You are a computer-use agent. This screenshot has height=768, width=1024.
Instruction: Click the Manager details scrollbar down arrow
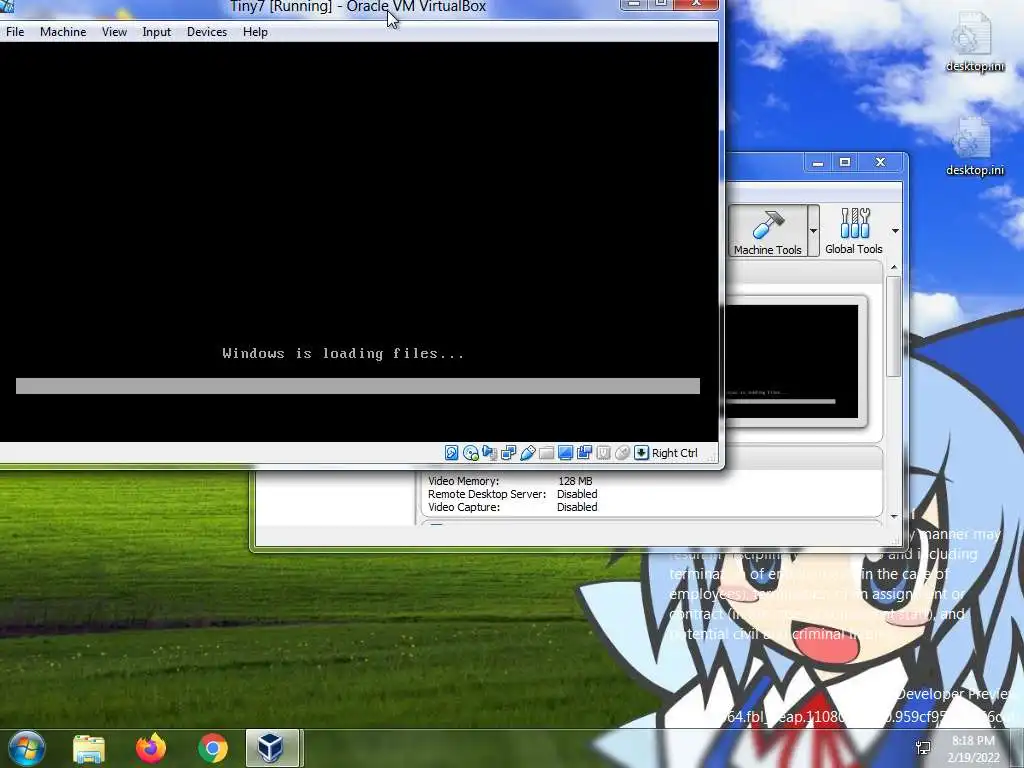[x=894, y=517]
